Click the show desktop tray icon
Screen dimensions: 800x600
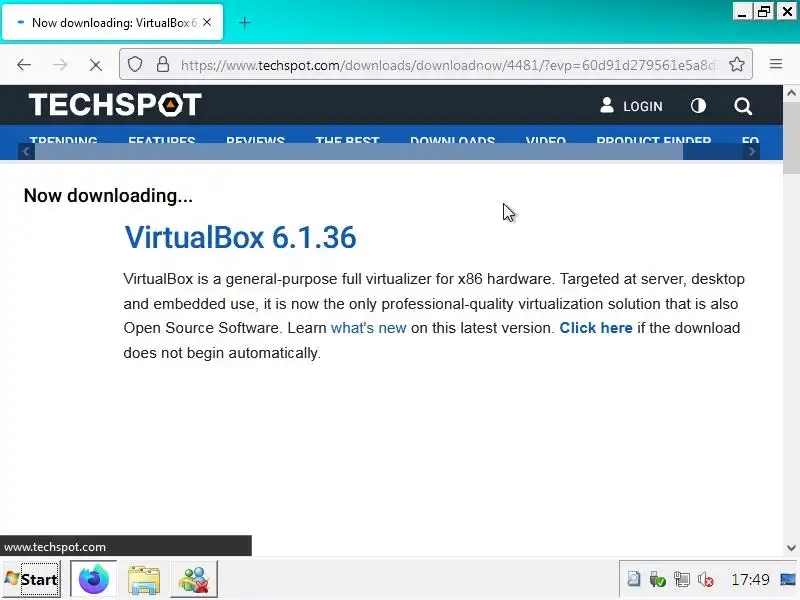pyautogui.click(x=788, y=579)
